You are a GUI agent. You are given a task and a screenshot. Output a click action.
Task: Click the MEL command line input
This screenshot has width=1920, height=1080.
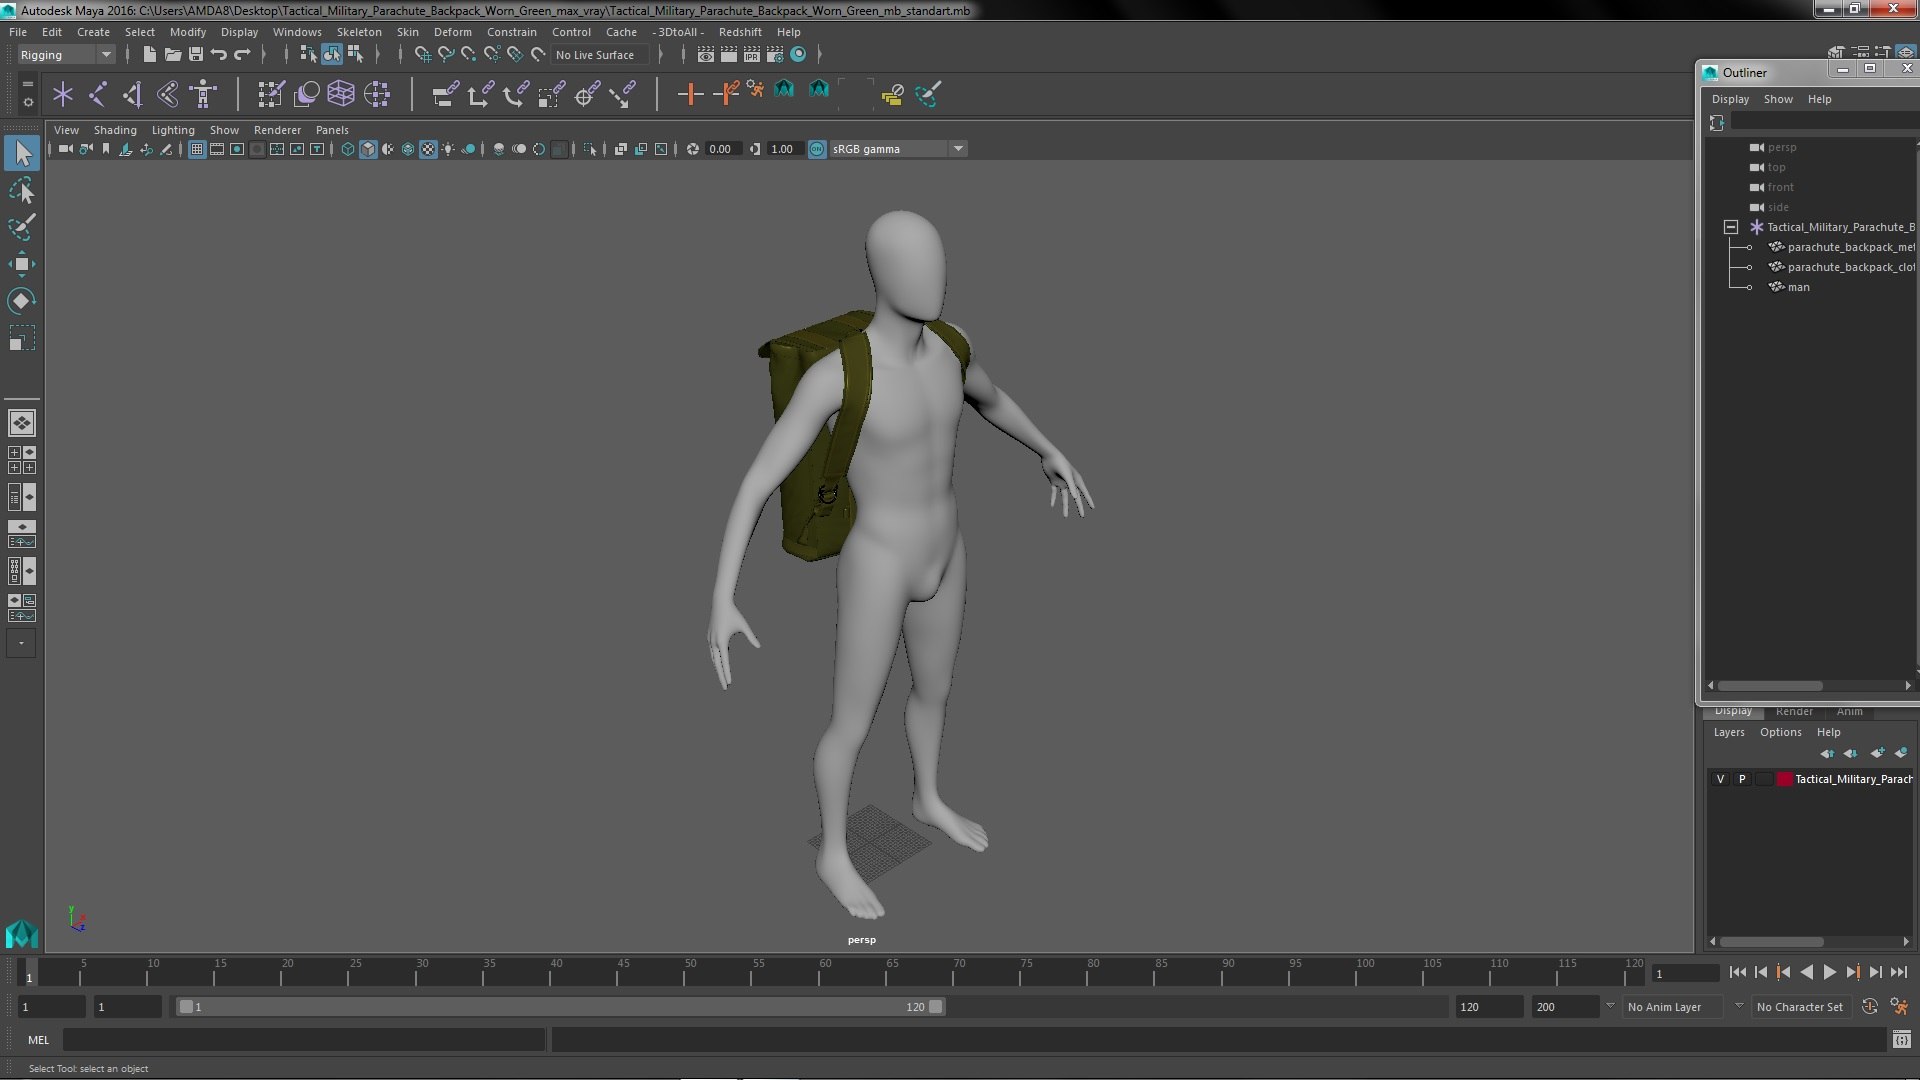[304, 1040]
